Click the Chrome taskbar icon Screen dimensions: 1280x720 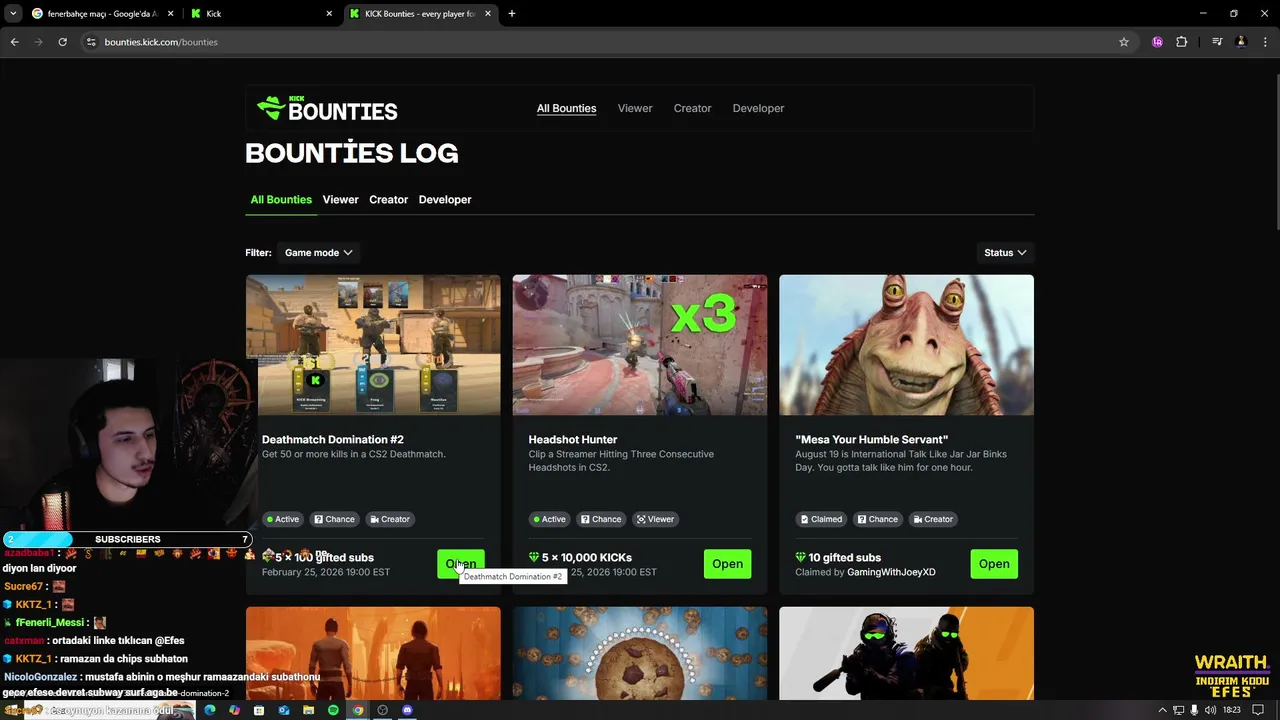pos(358,710)
